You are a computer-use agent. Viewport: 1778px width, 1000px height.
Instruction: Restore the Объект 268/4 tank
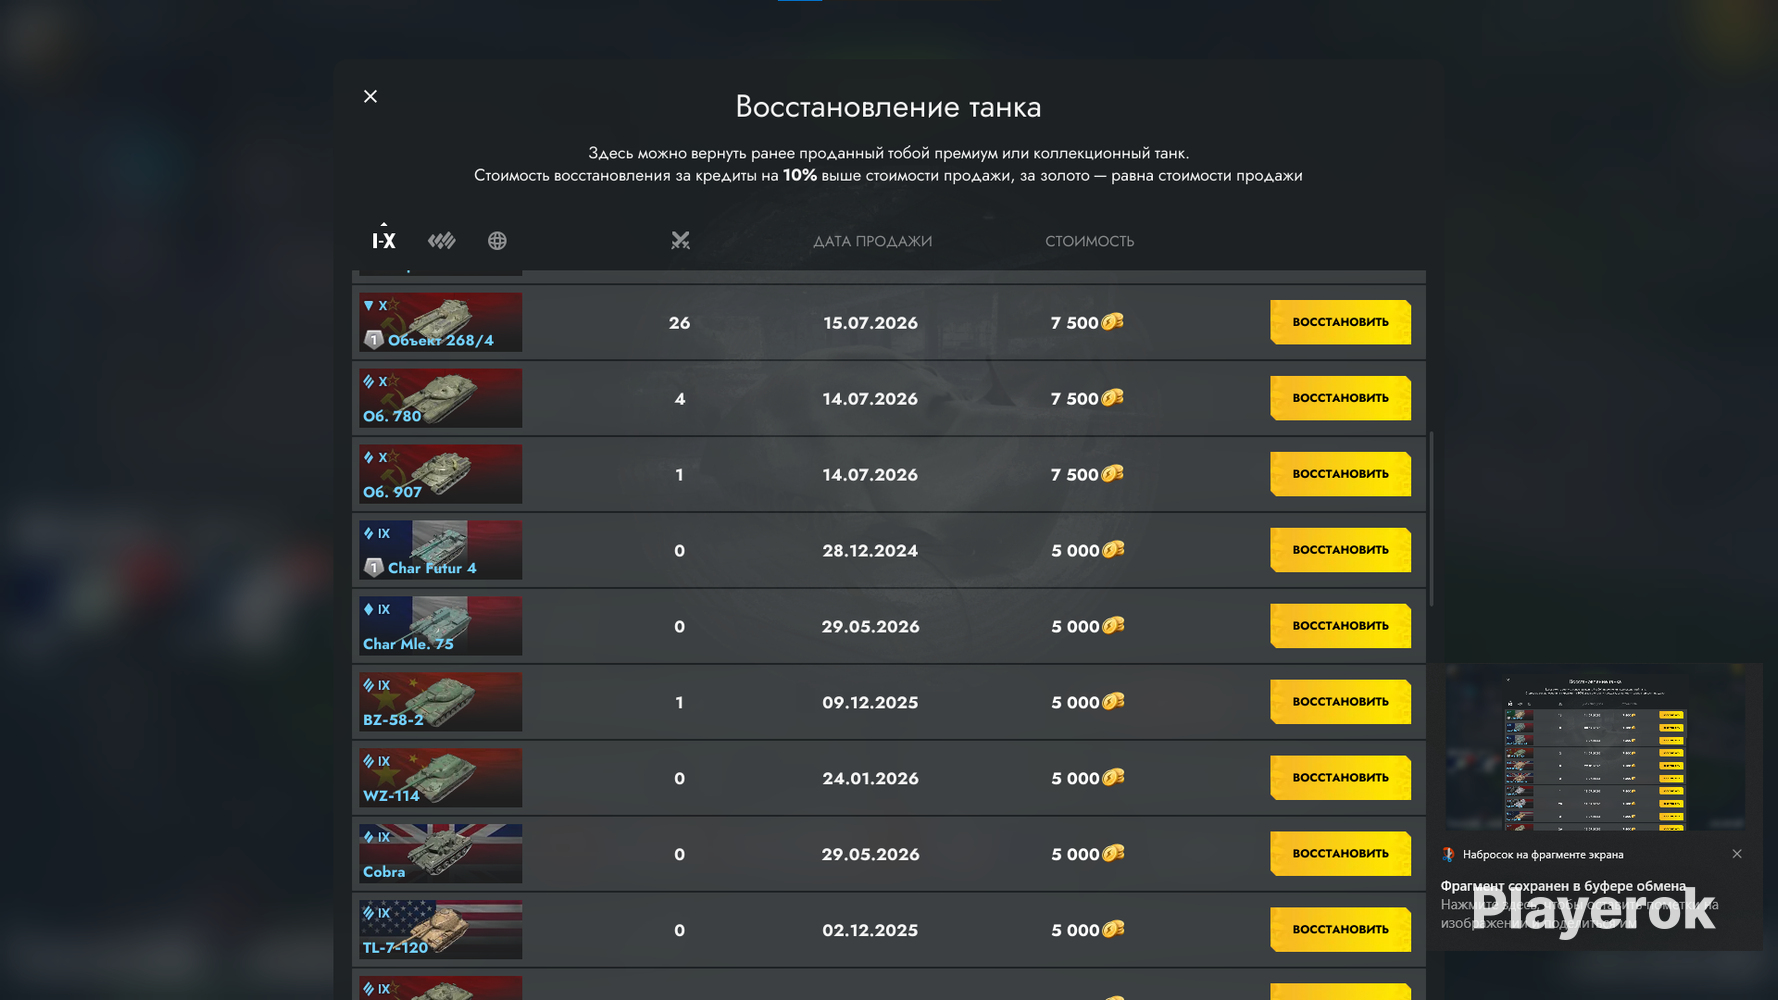[x=1340, y=322]
